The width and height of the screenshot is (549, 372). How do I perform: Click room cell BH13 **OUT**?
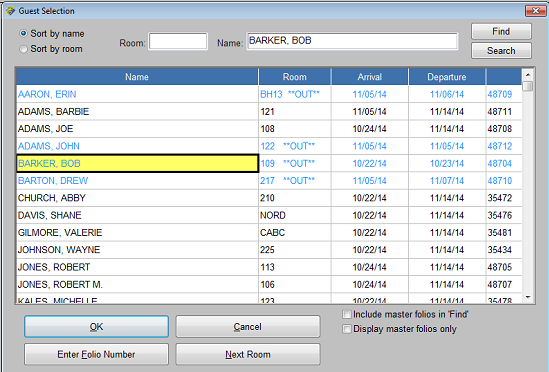coord(294,94)
